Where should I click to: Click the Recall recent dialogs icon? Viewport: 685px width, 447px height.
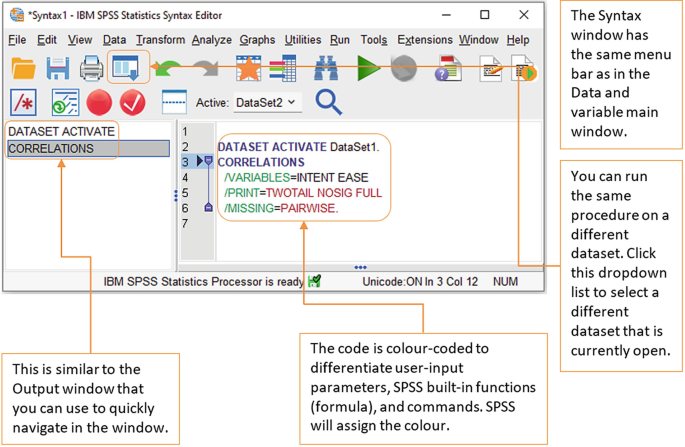pos(127,68)
